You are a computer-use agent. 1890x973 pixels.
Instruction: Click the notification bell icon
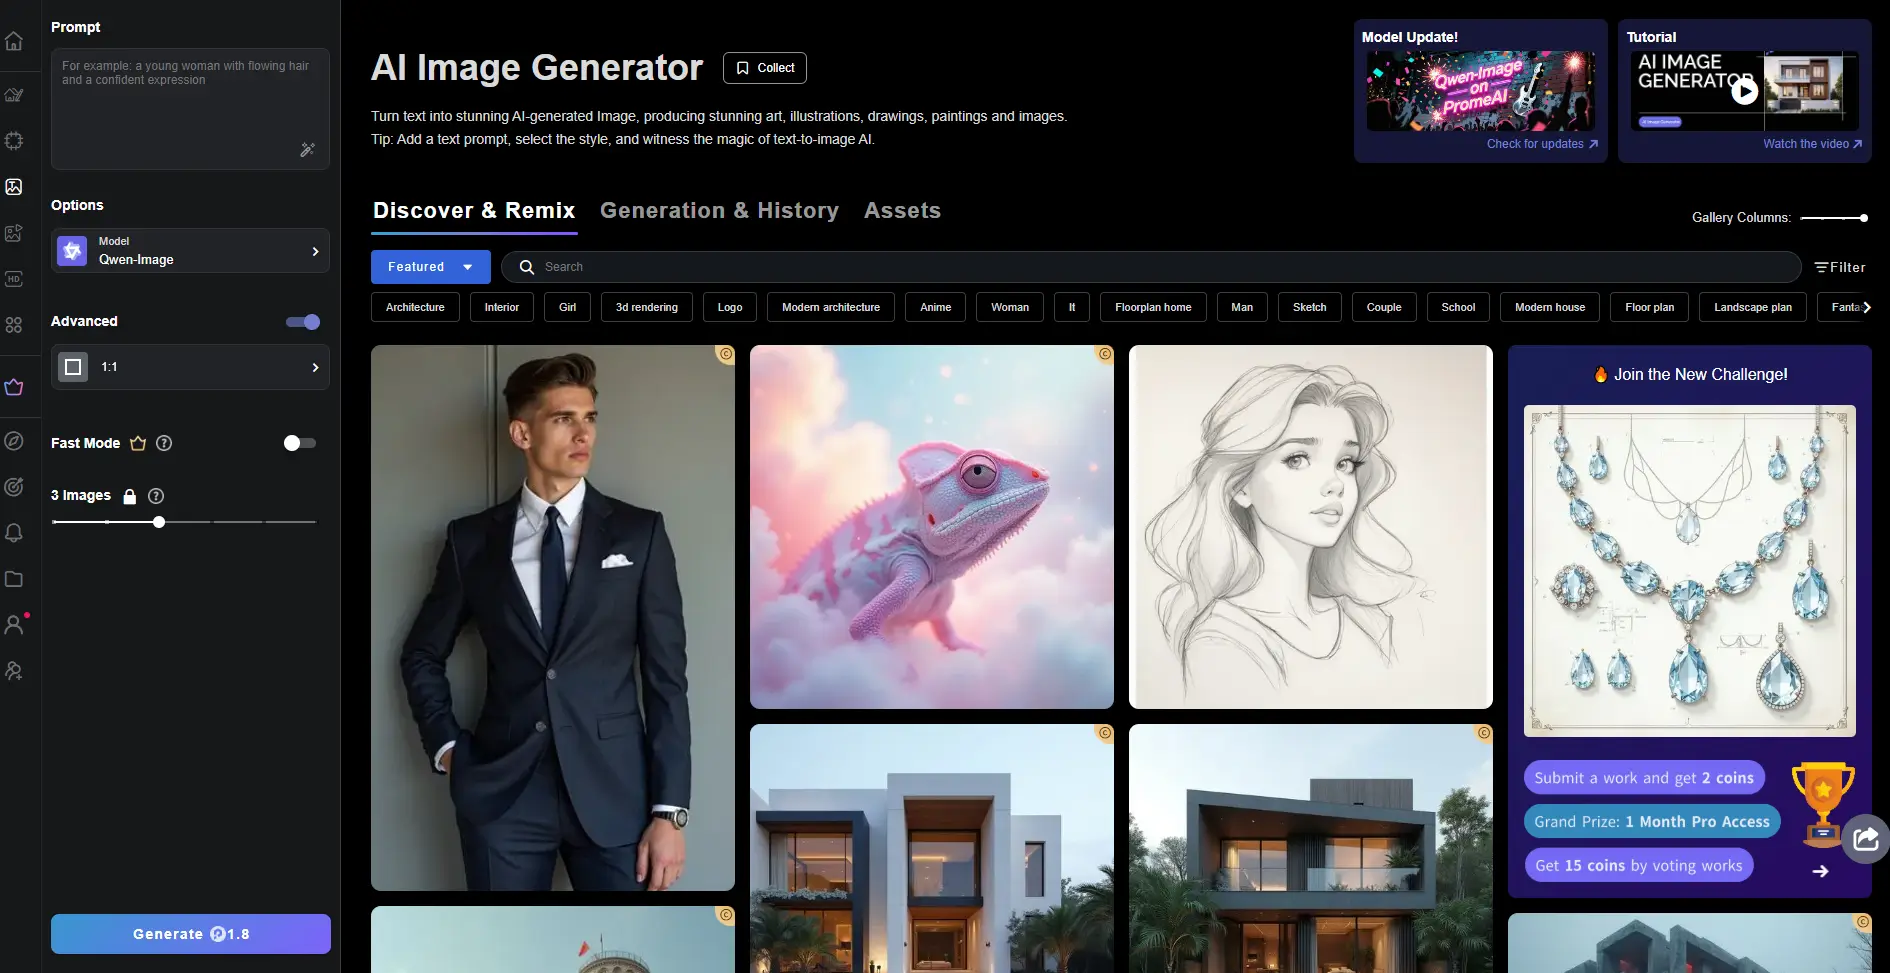click(x=14, y=533)
